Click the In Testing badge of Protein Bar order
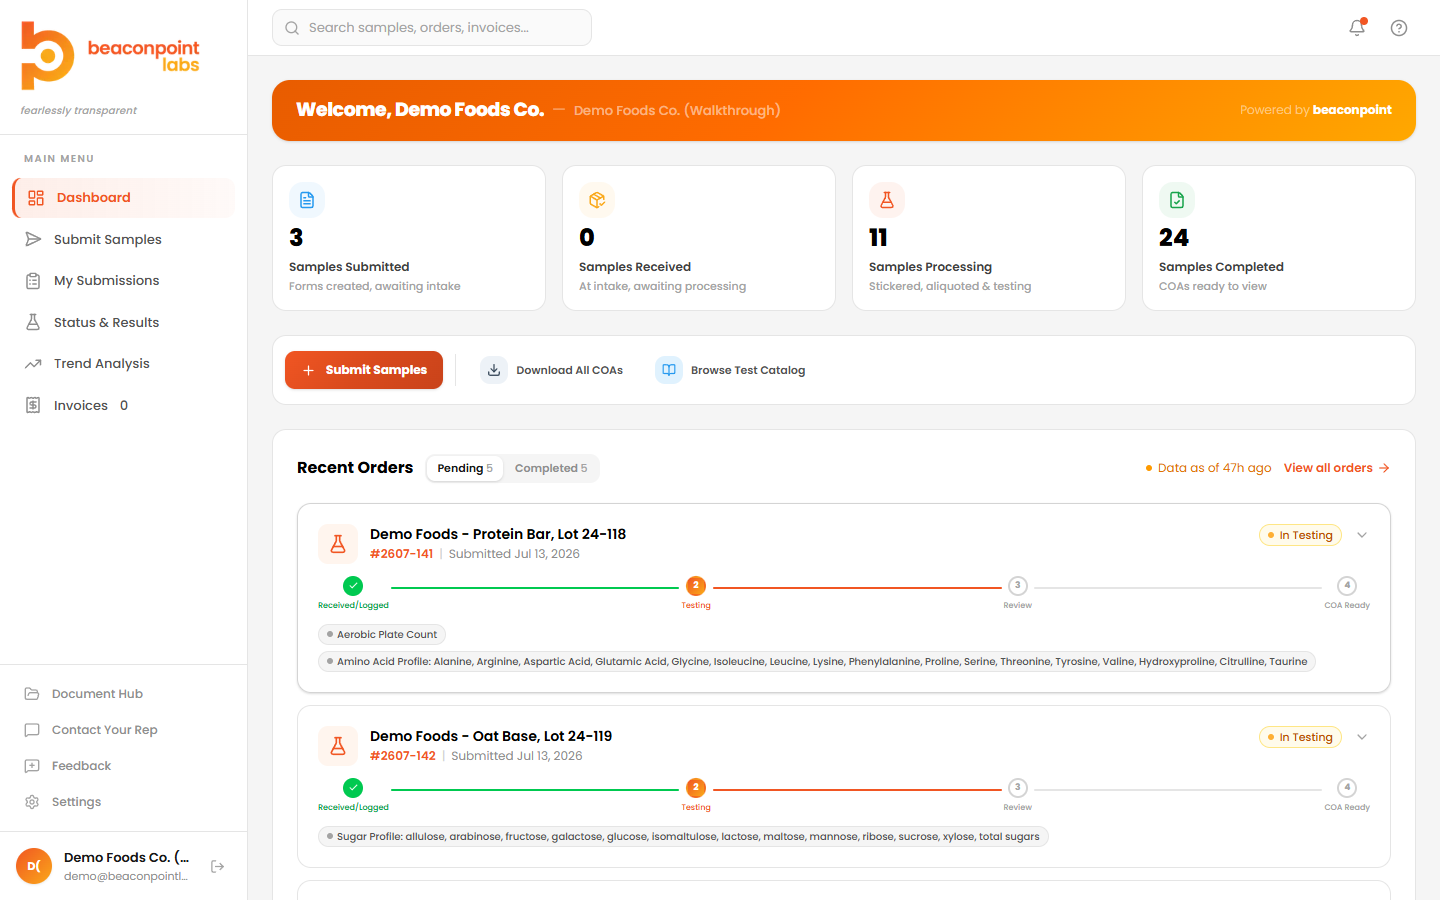Image resolution: width=1440 pixels, height=900 pixels. coord(1300,535)
